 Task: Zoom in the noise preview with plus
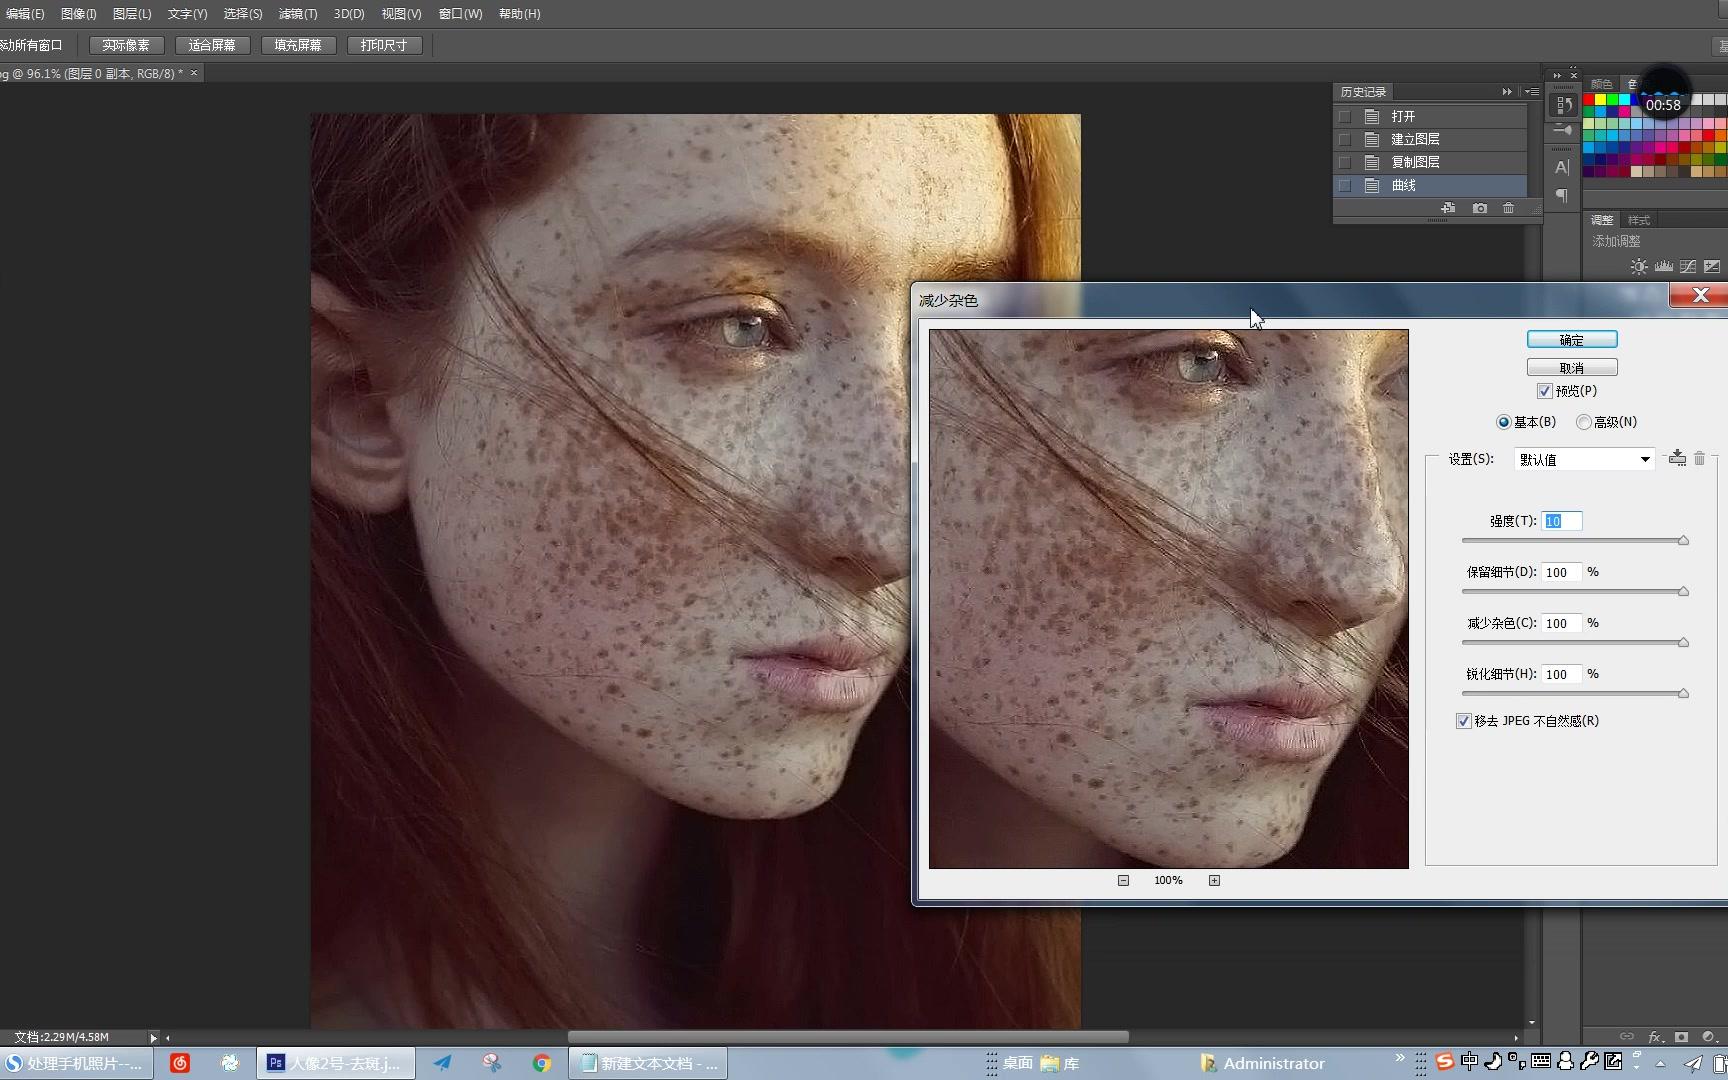[x=1214, y=880]
